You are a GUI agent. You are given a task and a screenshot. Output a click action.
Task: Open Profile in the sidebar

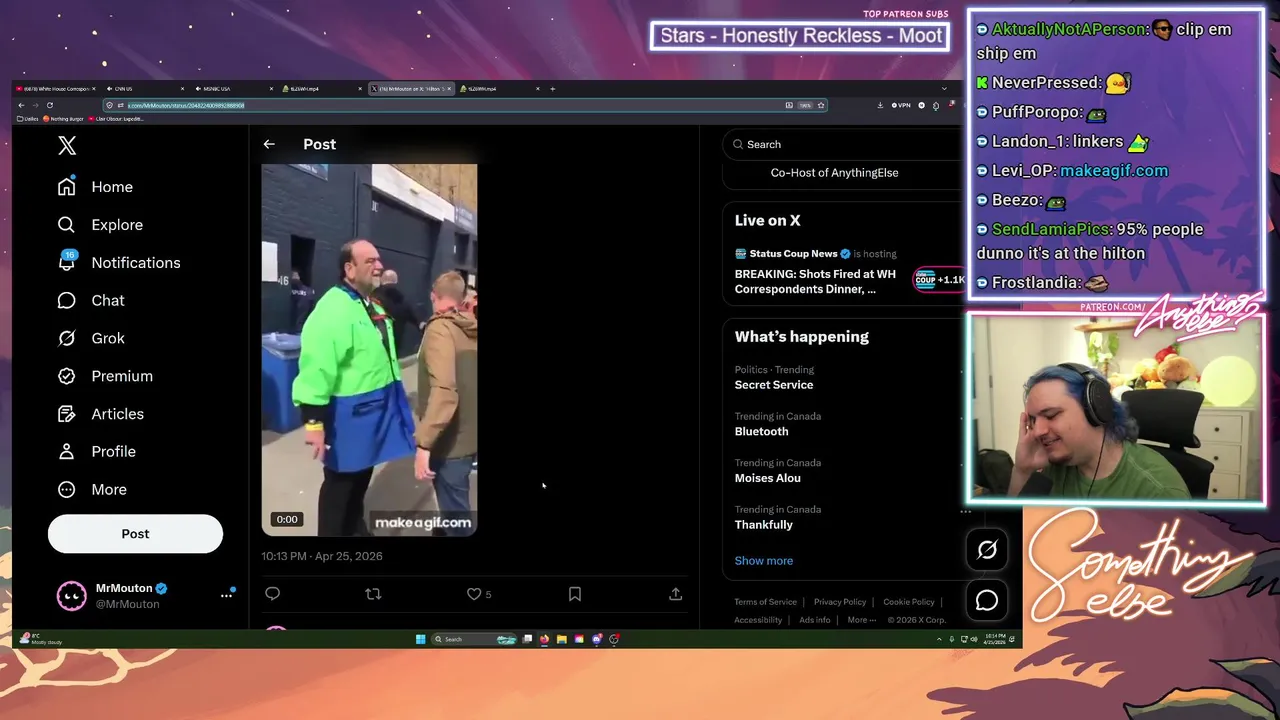[96, 452]
